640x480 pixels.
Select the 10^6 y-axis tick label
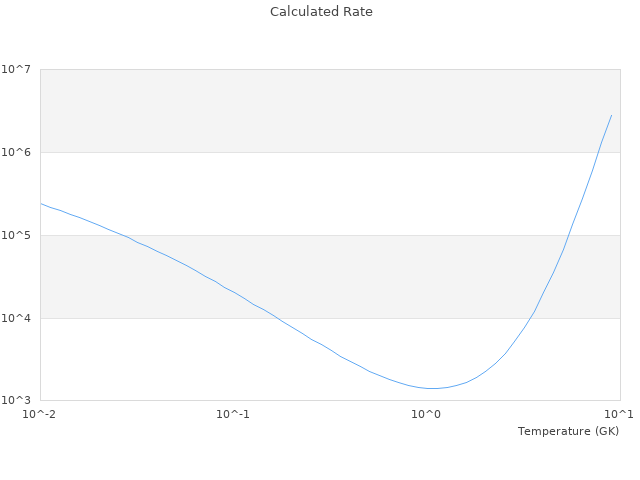pyautogui.click(x=16, y=152)
